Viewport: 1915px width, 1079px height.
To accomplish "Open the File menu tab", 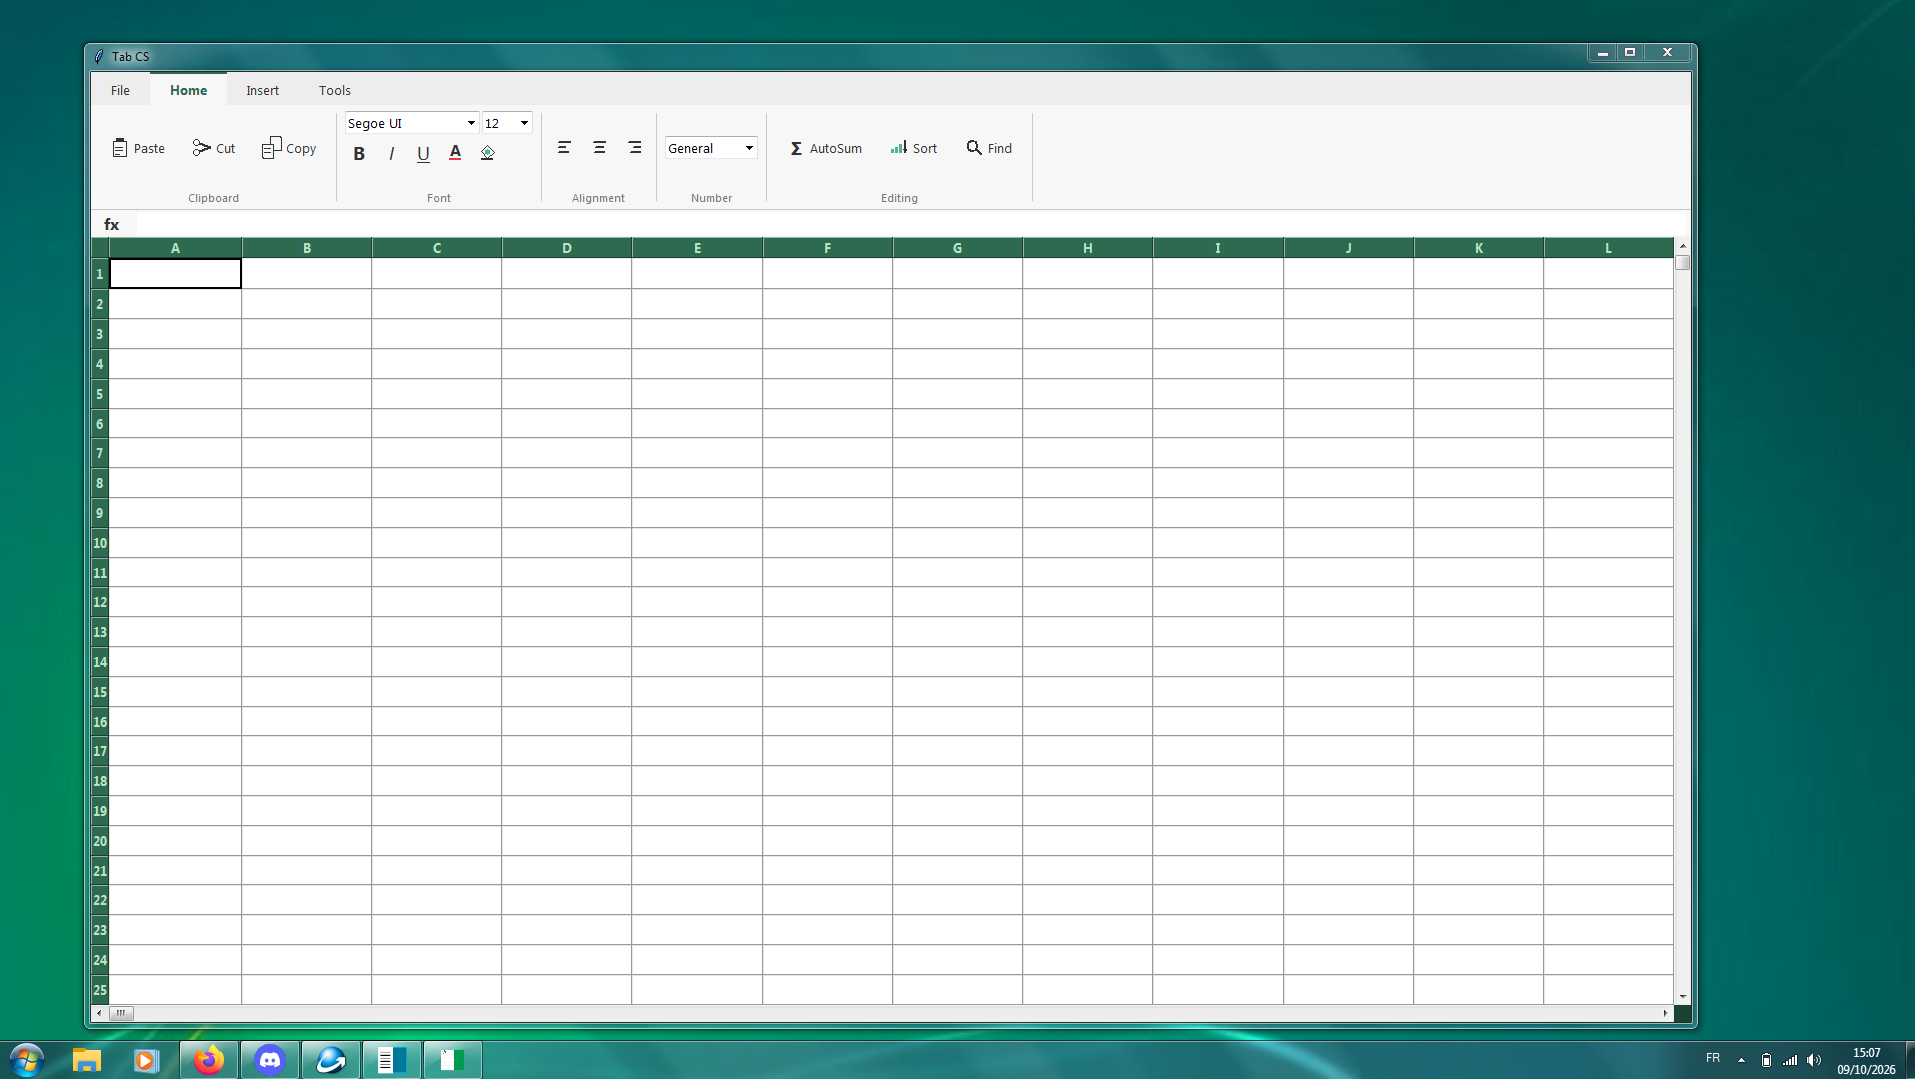I will click(120, 90).
